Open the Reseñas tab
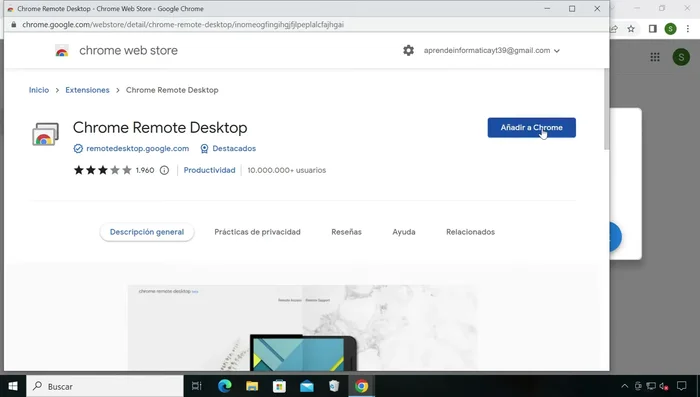Viewport: 700px width, 397px height. [x=346, y=232]
